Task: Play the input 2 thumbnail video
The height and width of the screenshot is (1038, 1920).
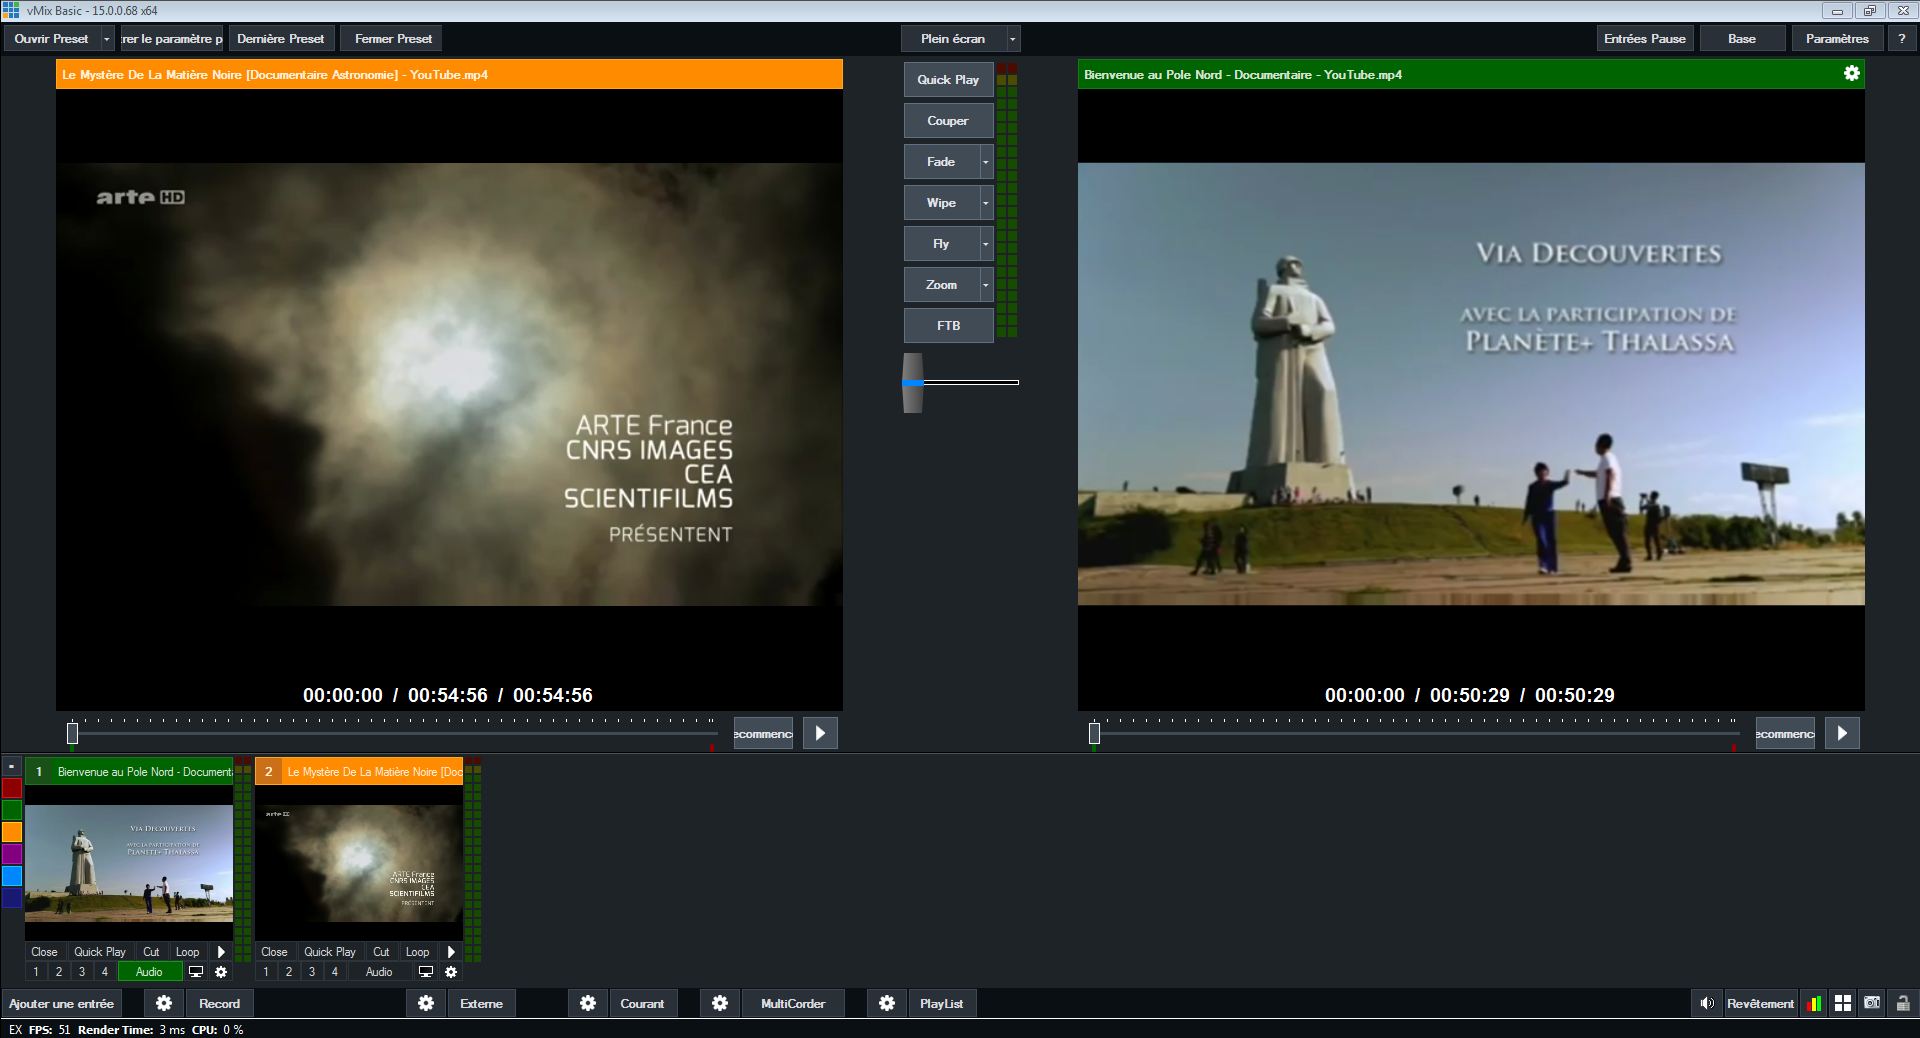Action: point(451,952)
